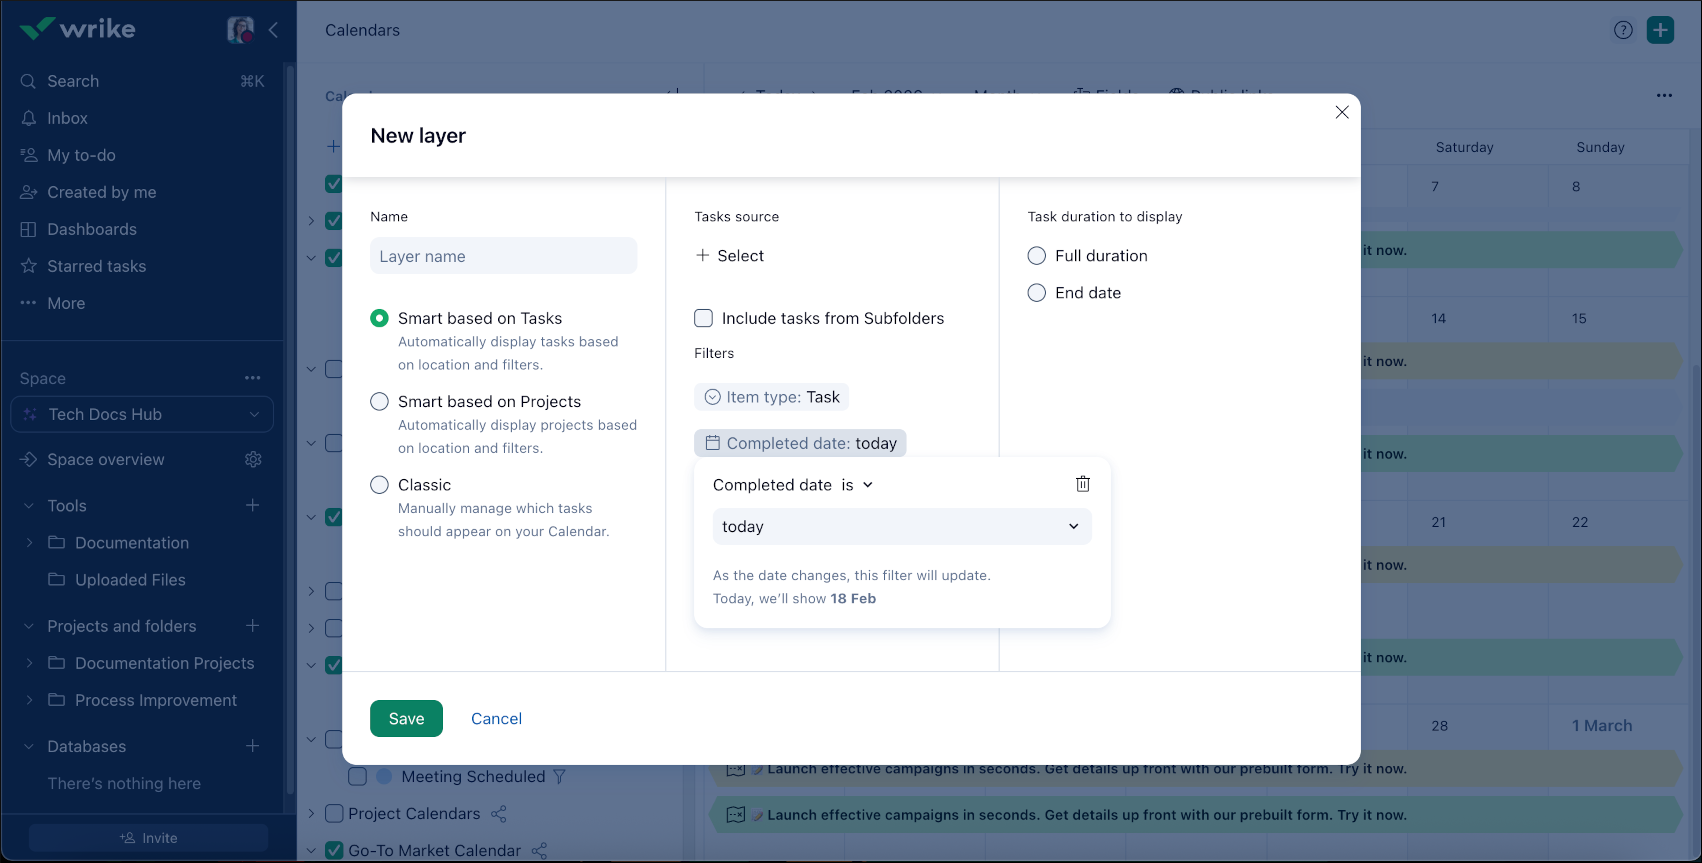Select the Classic layer option
This screenshot has width=1702, height=863.
[379, 485]
